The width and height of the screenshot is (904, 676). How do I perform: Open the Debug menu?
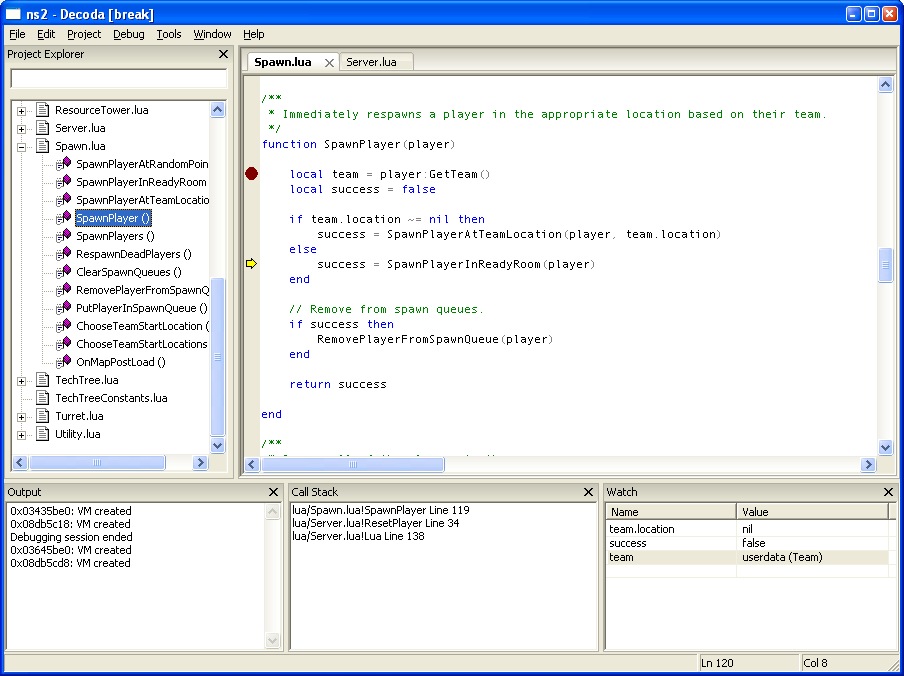[128, 34]
